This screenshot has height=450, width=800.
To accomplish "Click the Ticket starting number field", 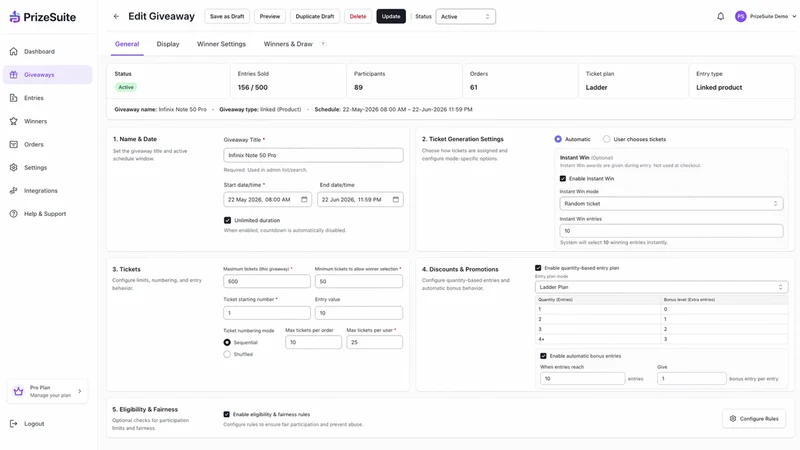I will click(x=267, y=313).
